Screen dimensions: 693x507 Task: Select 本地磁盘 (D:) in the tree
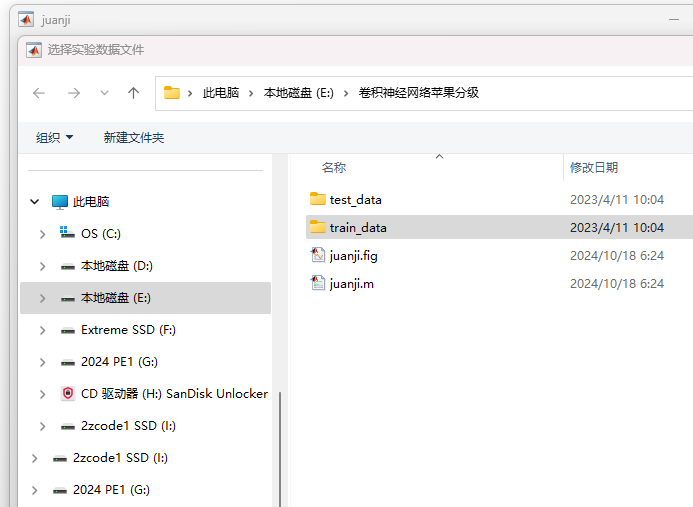point(117,266)
